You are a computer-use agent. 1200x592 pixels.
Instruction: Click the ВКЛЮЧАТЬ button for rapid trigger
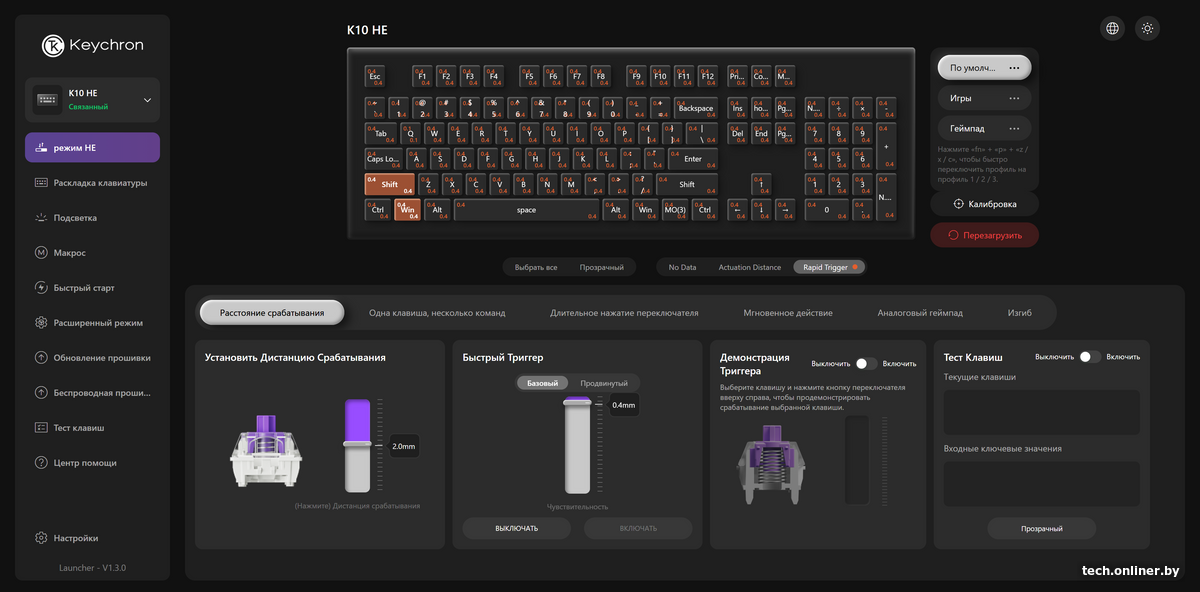pyautogui.click(x=638, y=528)
